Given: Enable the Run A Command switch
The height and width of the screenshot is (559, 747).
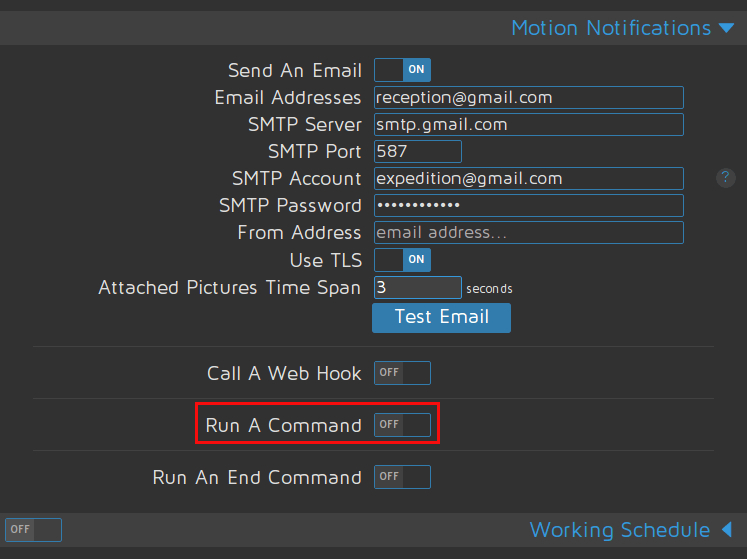Looking at the screenshot, I should coord(403,425).
